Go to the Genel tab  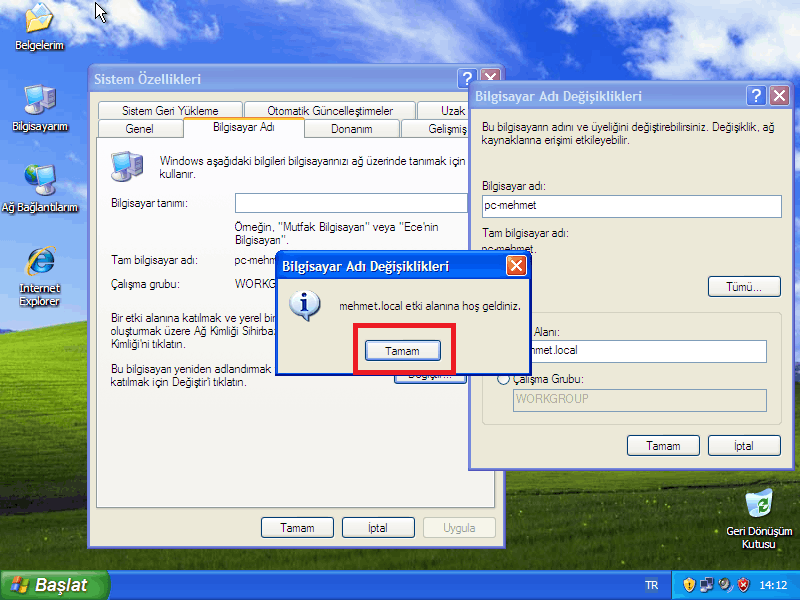(139, 129)
